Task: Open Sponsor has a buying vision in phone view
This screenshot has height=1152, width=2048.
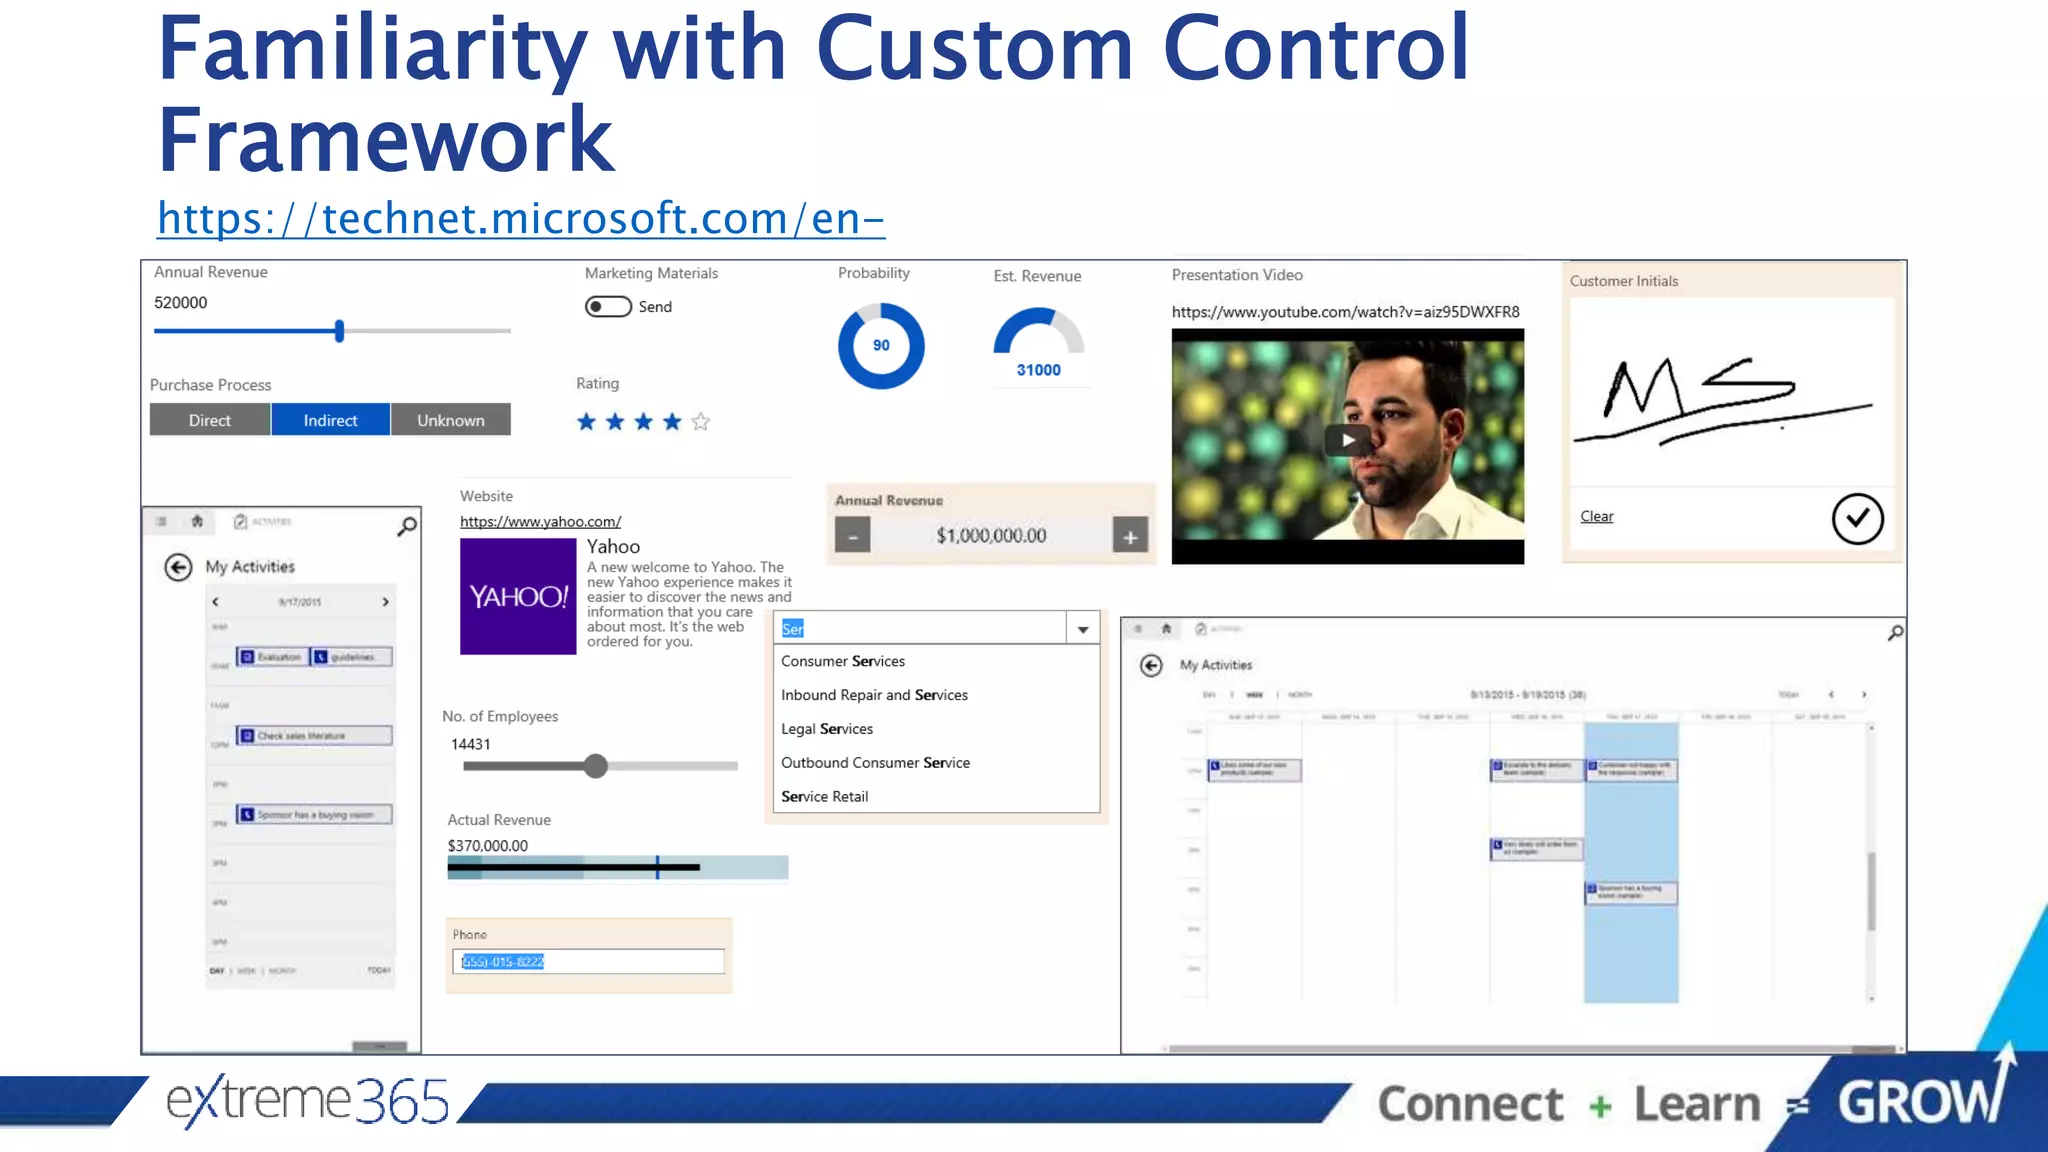Action: tap(314, 815)
